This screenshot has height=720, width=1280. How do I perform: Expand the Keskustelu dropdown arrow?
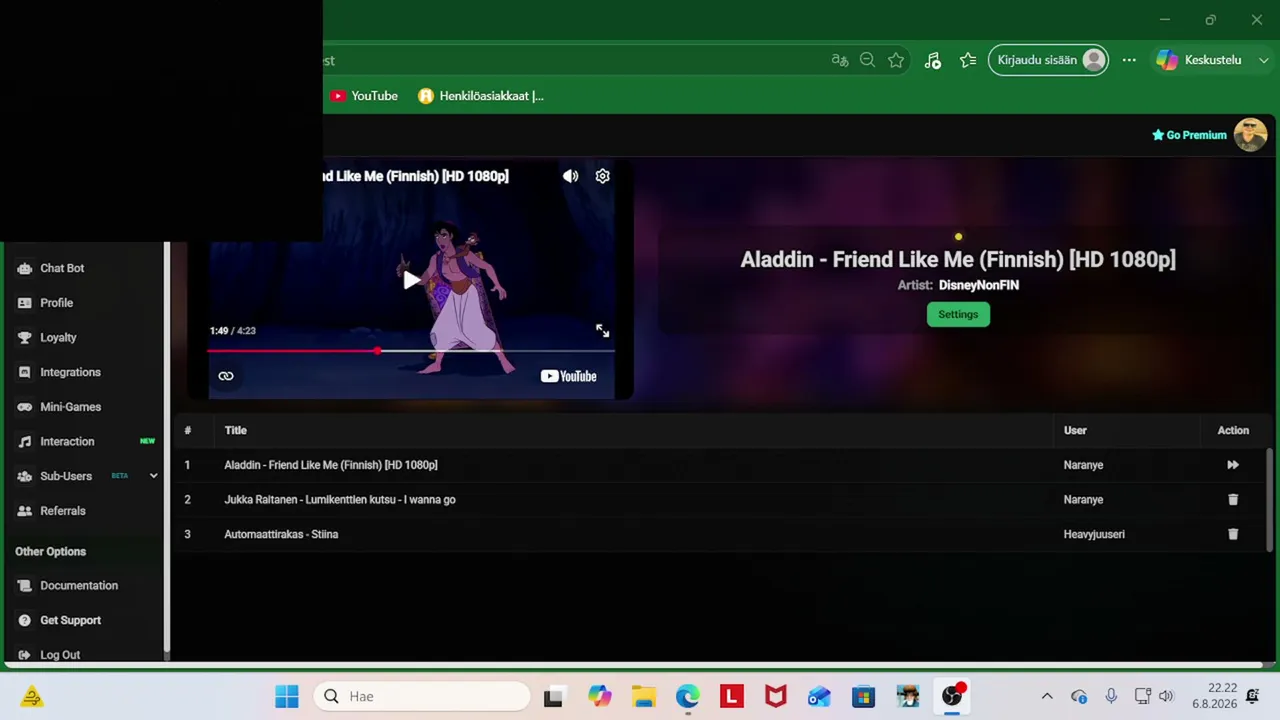[x=1264, y=60]
